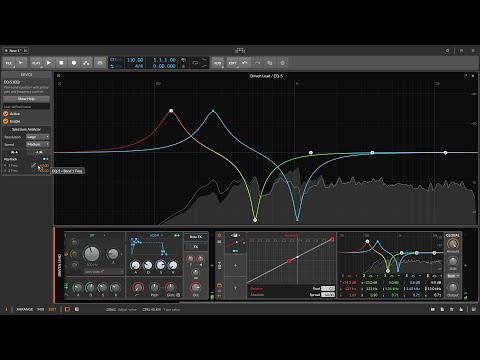Image resolution: width=480 pixels, height=360 pixels.
Task: Click the EQ-5 Output knob
Action: [x=453, y=287]
